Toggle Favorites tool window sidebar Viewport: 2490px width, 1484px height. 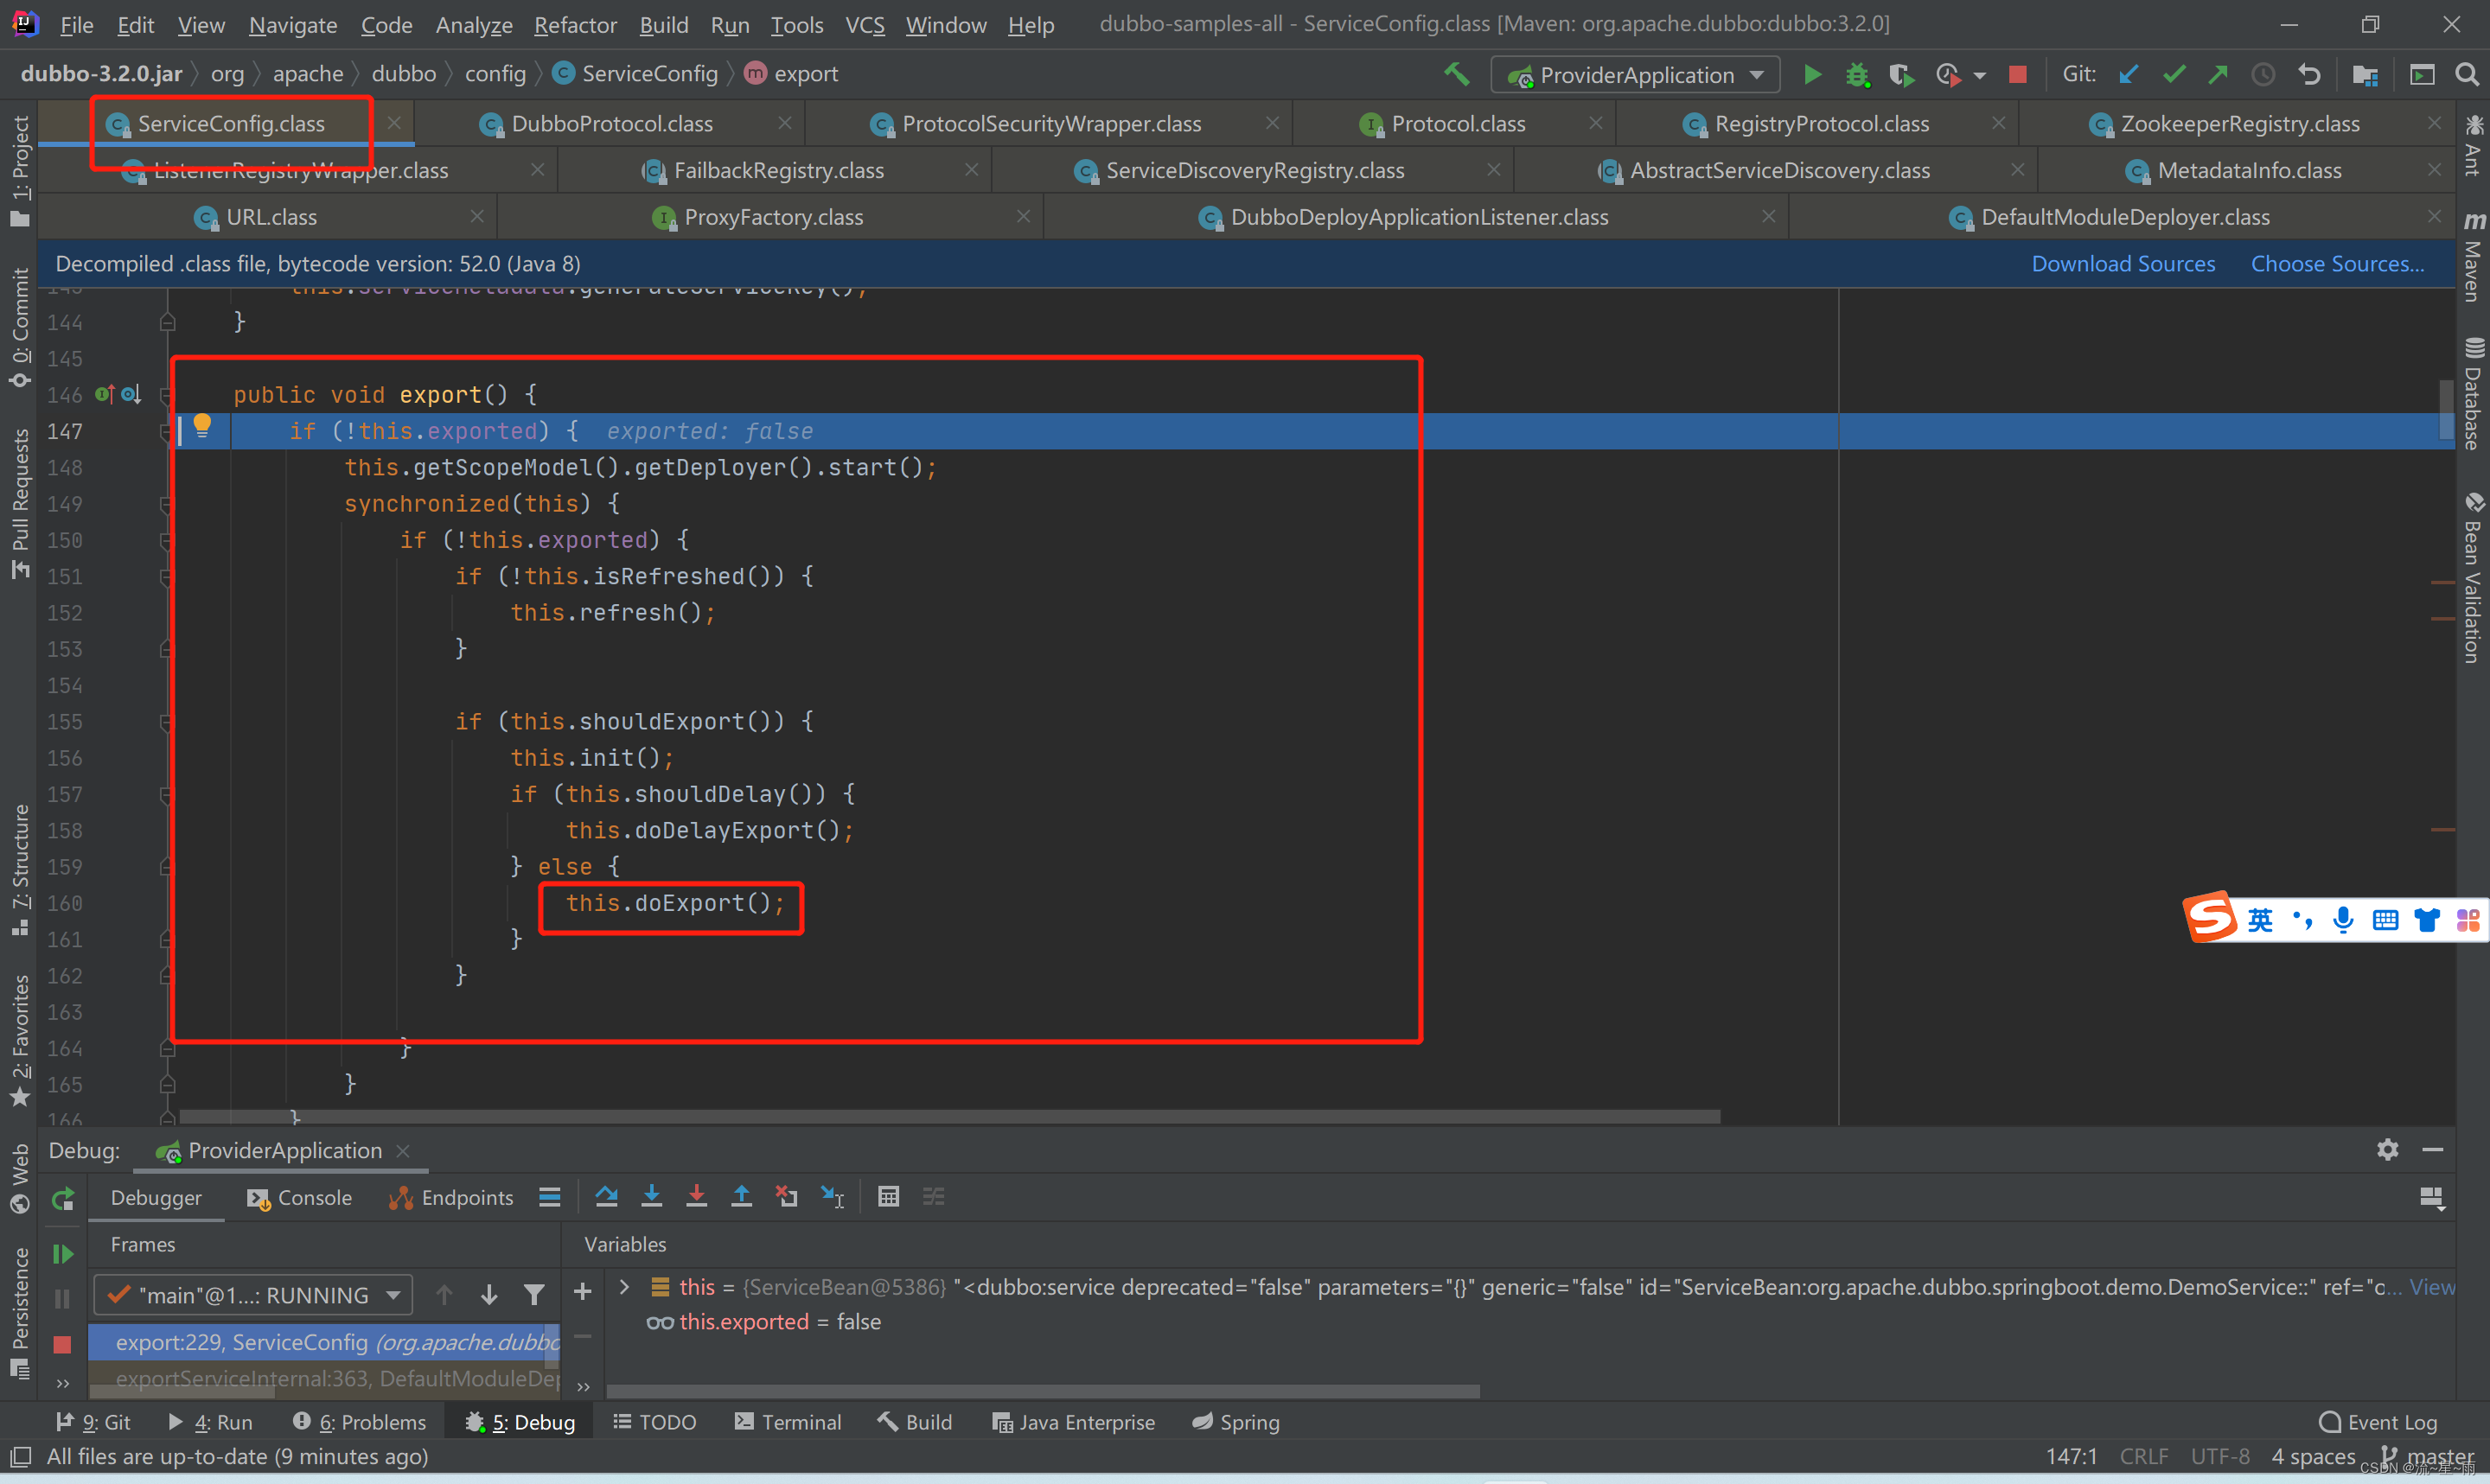click(19, 1040)
